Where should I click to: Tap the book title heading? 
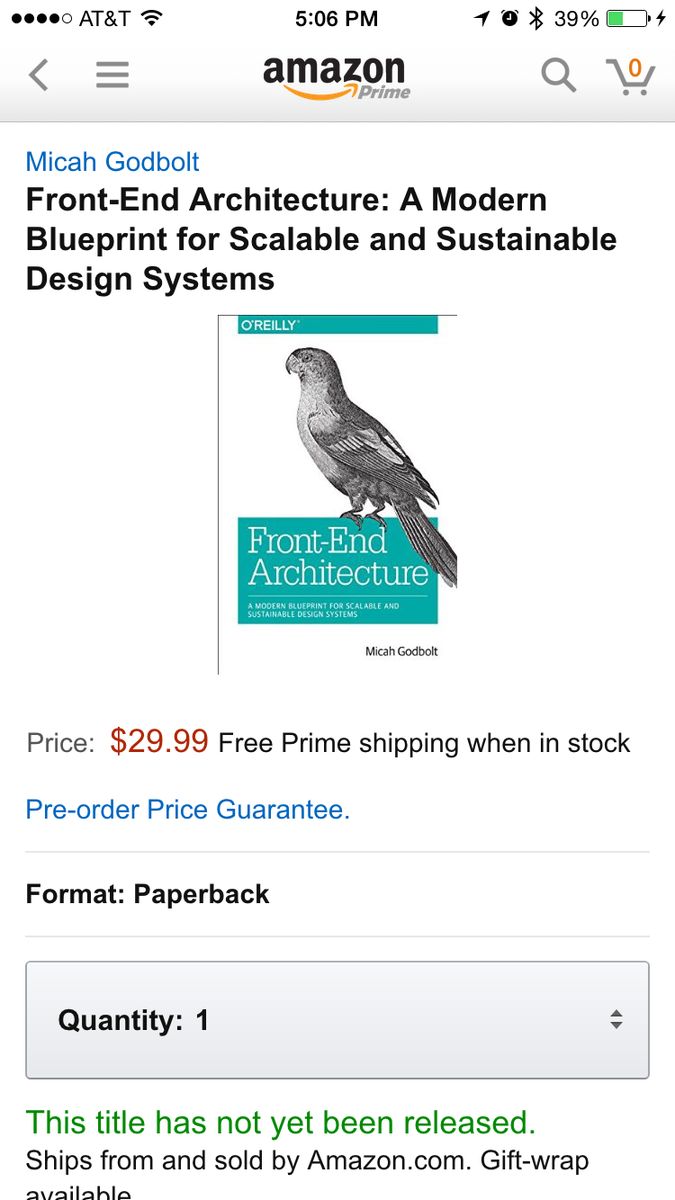[321, 239]
